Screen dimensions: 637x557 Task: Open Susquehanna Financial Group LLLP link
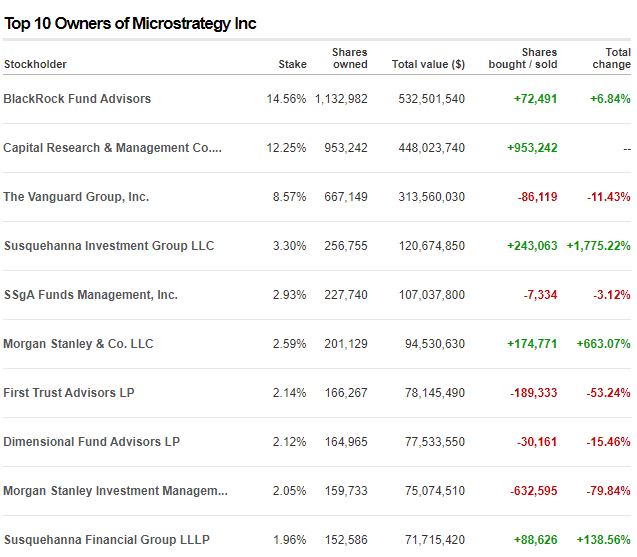coord(107,540)
